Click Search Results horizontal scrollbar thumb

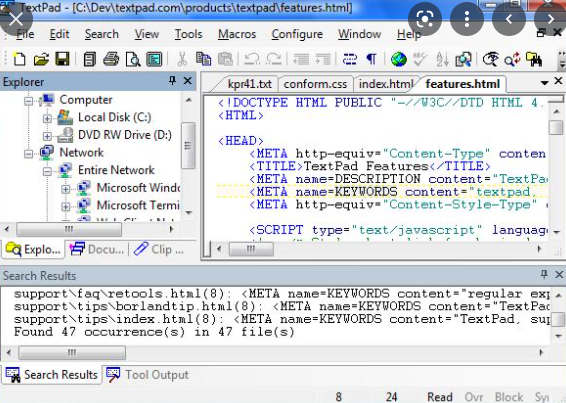click(72, 352)
